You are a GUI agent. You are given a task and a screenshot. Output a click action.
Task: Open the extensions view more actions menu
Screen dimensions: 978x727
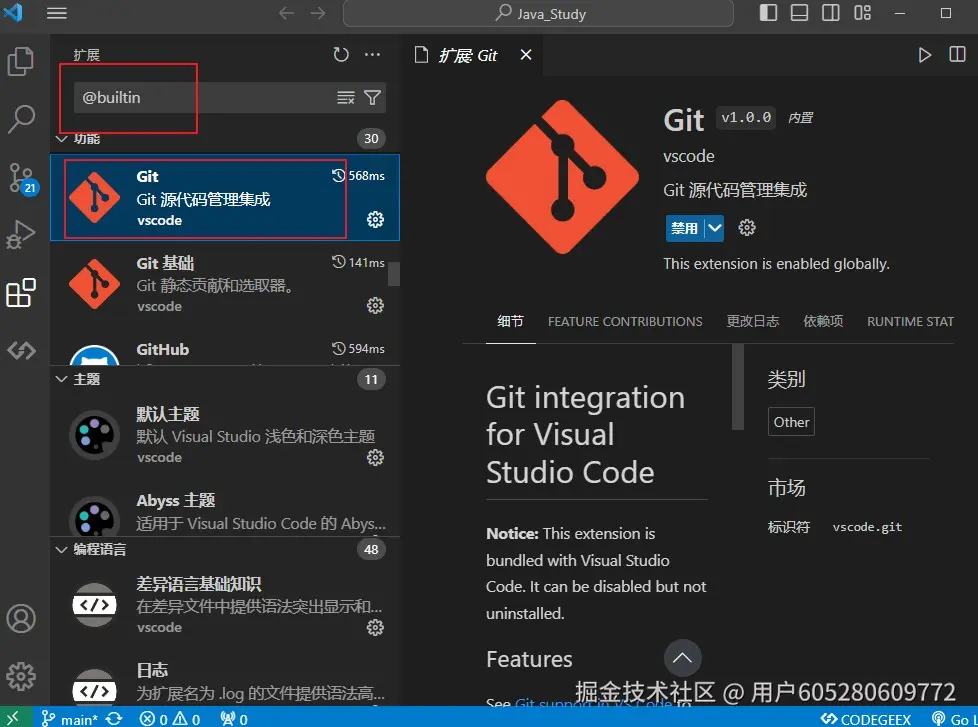tap(372, 54)
